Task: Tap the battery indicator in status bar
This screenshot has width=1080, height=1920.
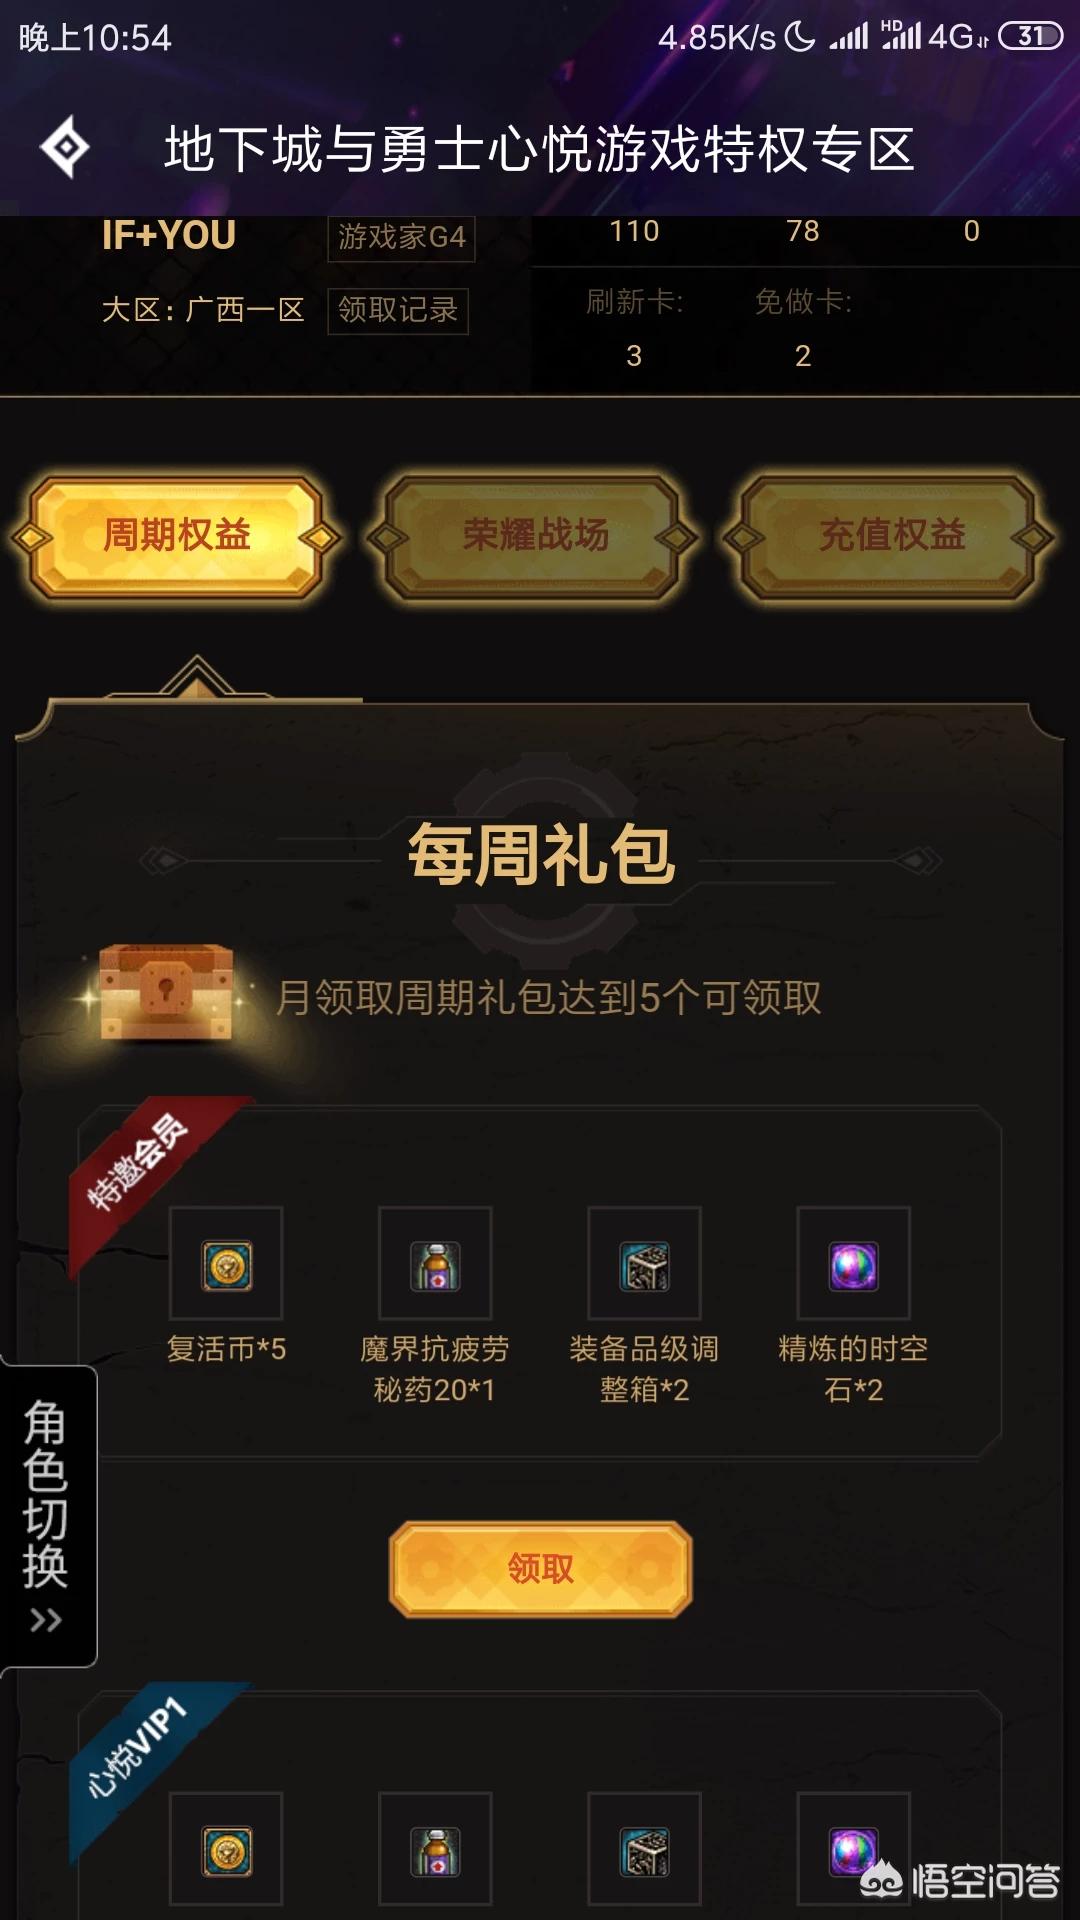Action: point(1030,36)
